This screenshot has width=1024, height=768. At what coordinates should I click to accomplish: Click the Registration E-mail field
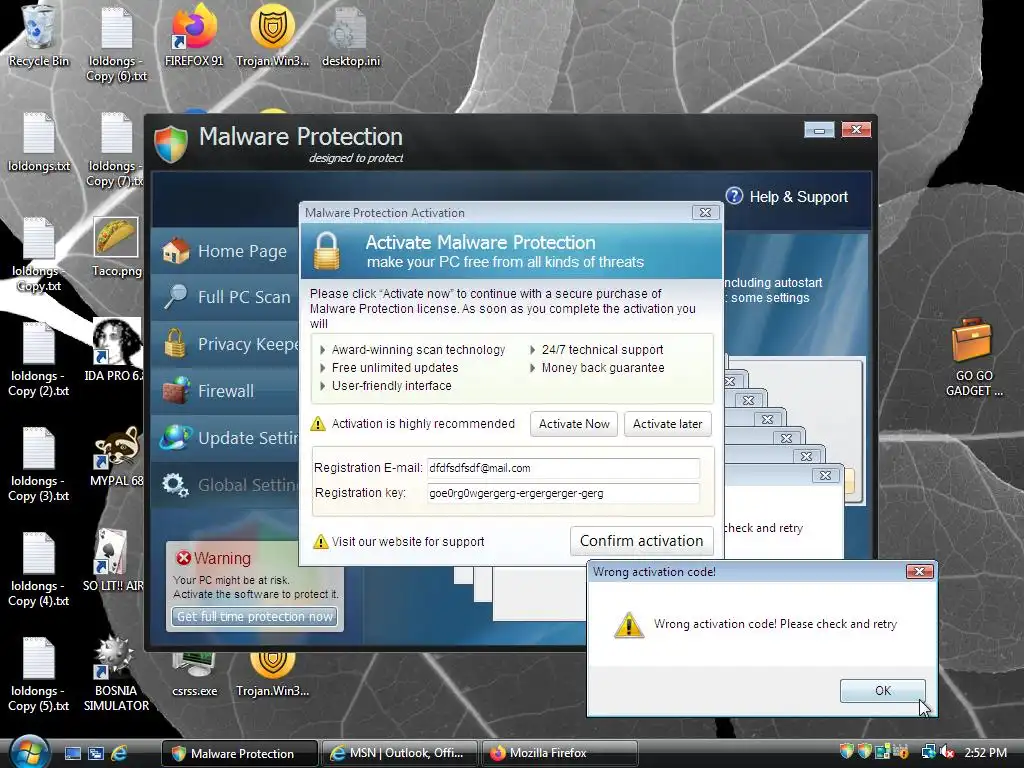click(563, 468)
